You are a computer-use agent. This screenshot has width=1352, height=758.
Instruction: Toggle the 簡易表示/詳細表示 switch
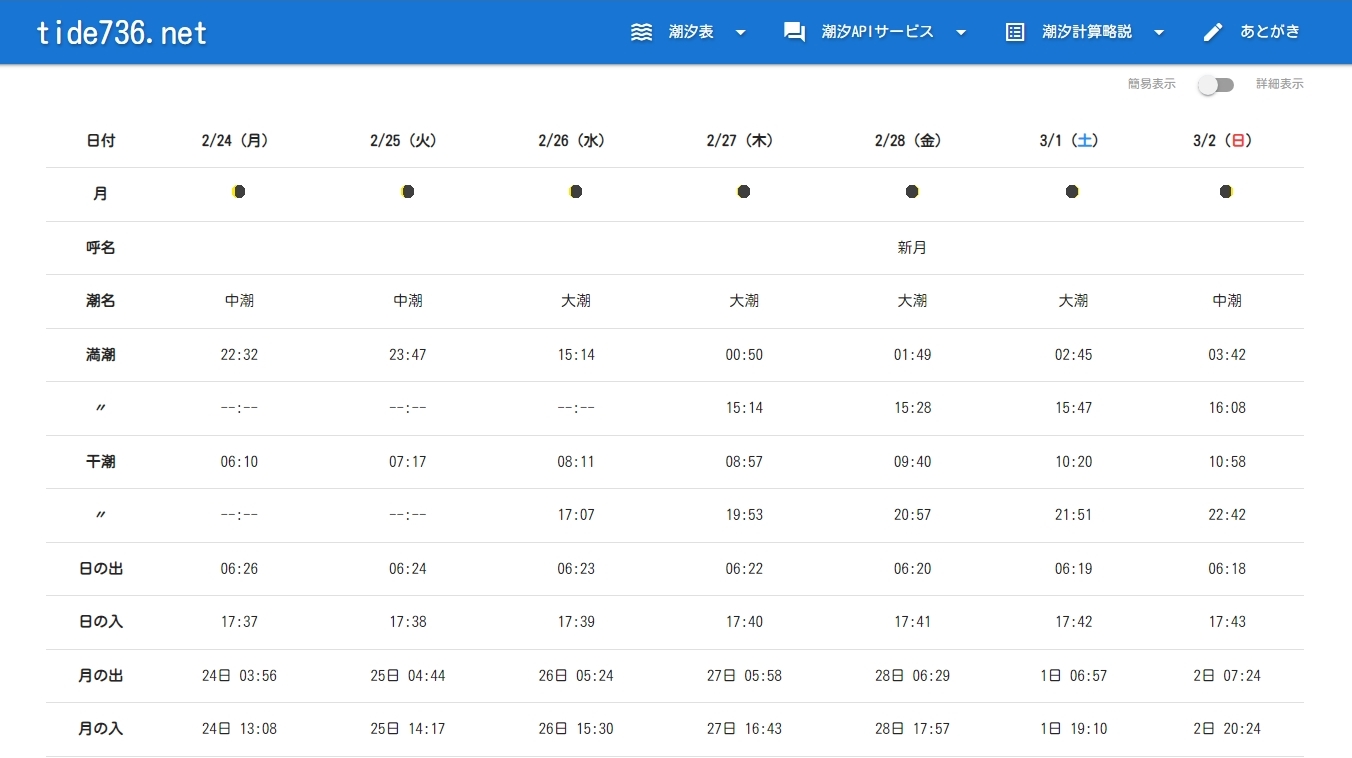pyautogui.click(x=1216, y=85)
